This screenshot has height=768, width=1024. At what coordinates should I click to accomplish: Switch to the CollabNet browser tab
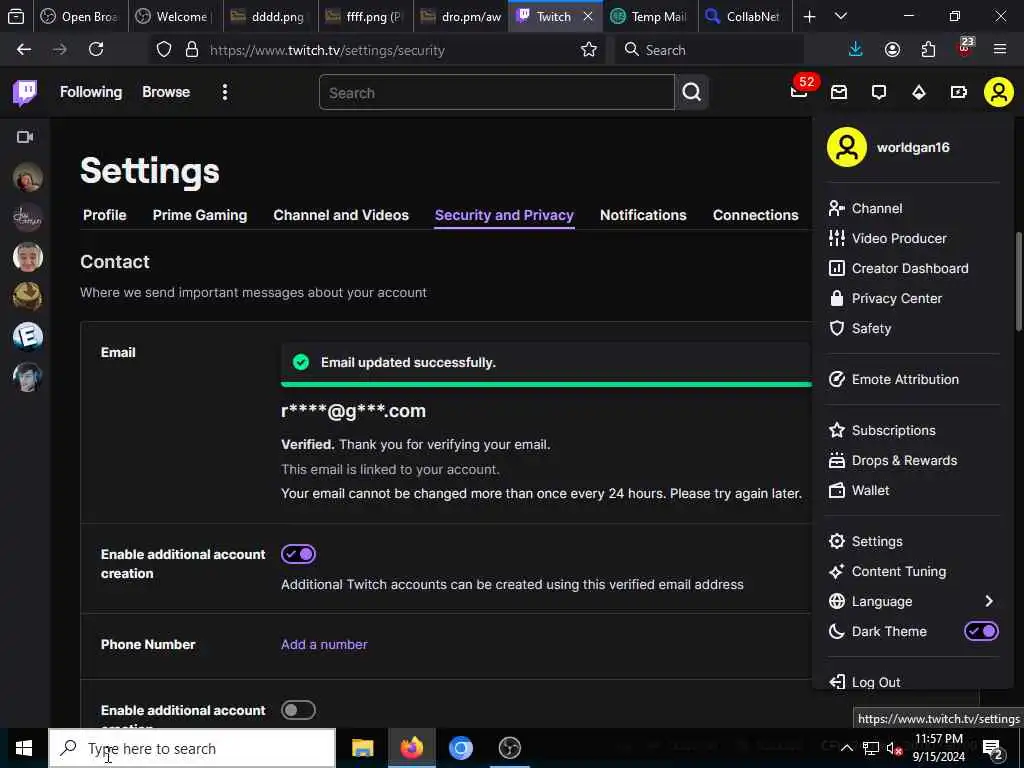pyautogui.click(x=744, y=16)
